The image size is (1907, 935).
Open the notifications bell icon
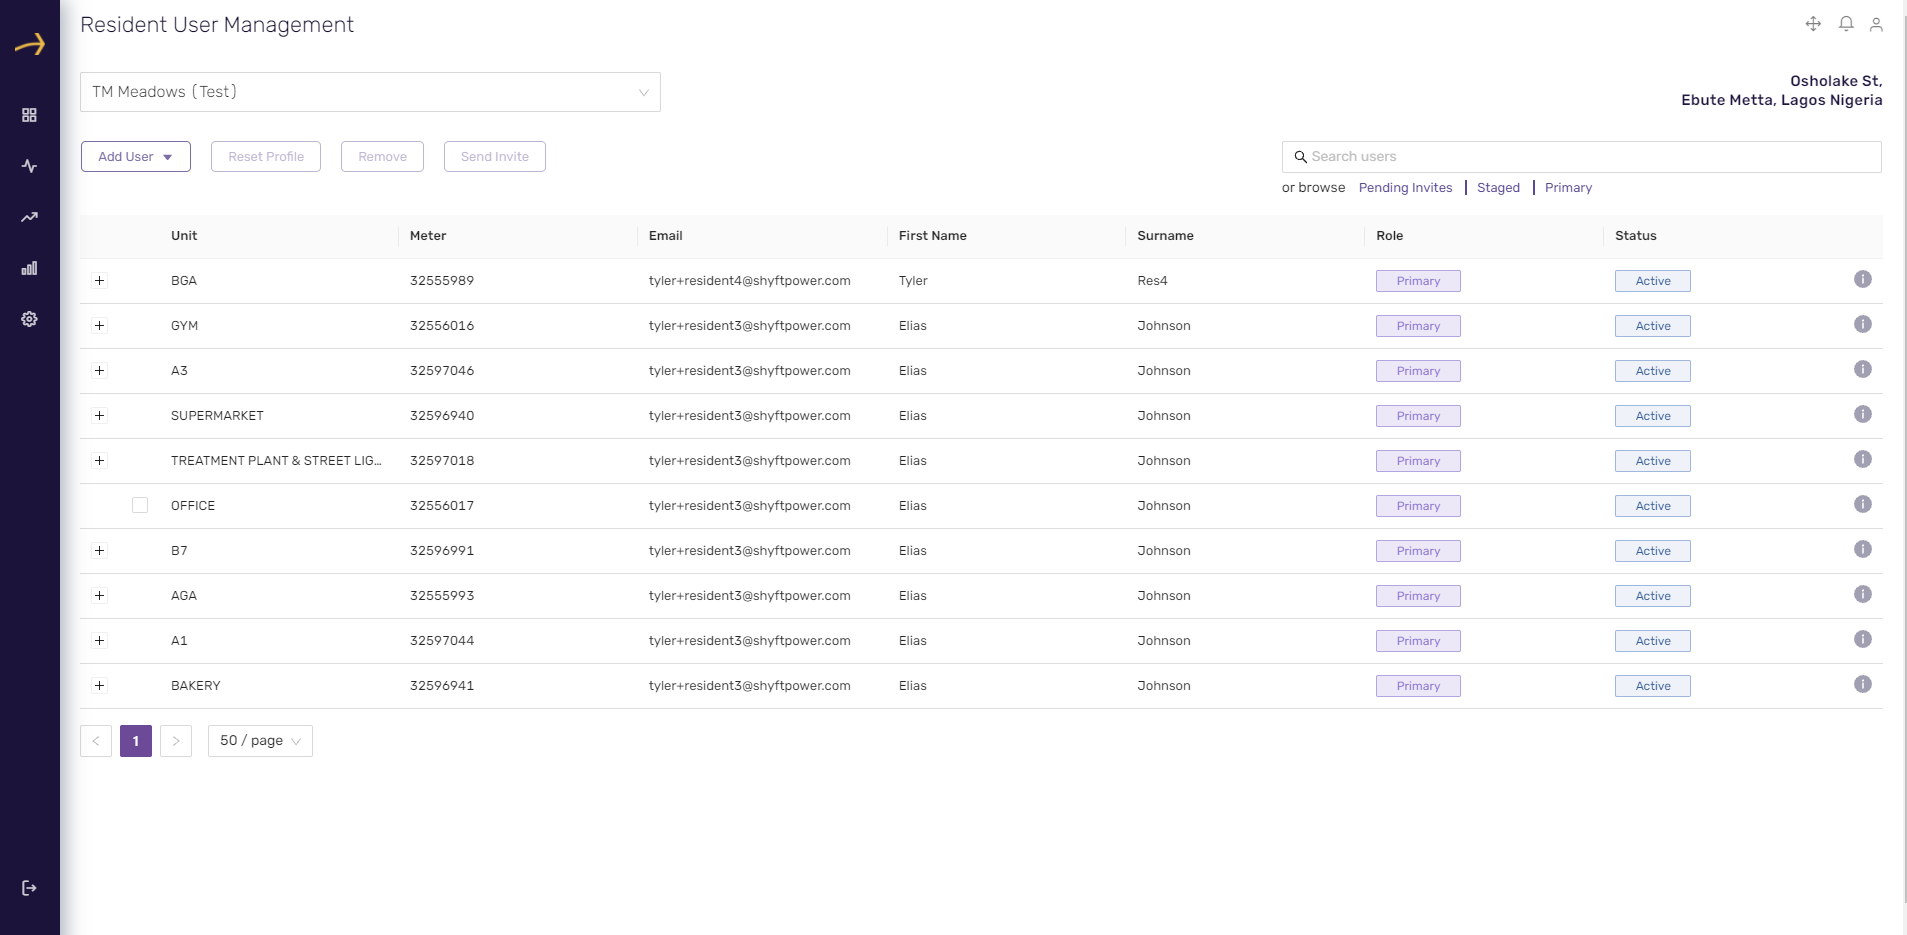click(1846, 24)
